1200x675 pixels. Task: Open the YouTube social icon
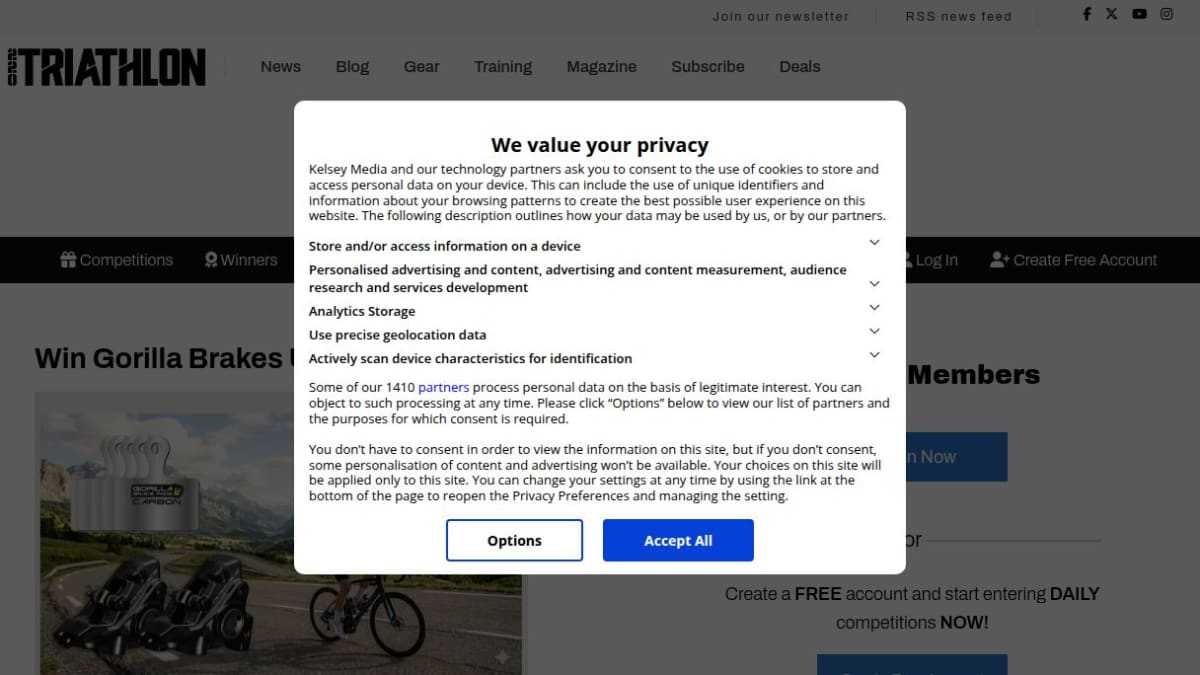(x=1139, y=14)
